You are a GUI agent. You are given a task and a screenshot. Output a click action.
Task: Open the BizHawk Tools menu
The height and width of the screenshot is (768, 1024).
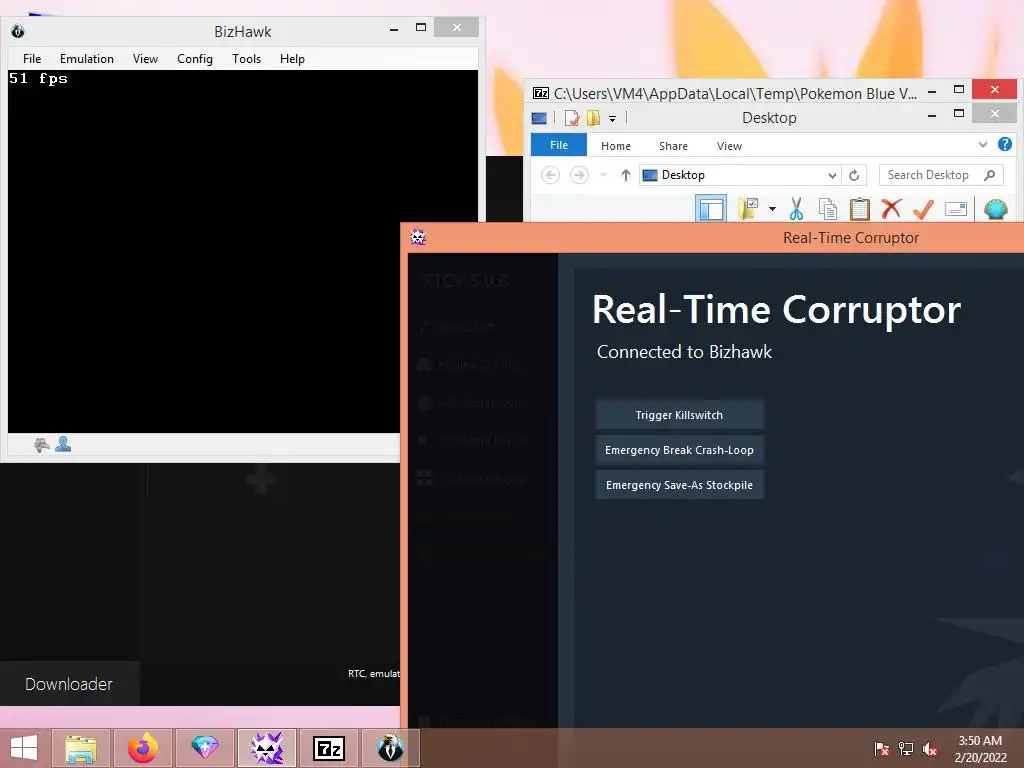coord(246,59)
